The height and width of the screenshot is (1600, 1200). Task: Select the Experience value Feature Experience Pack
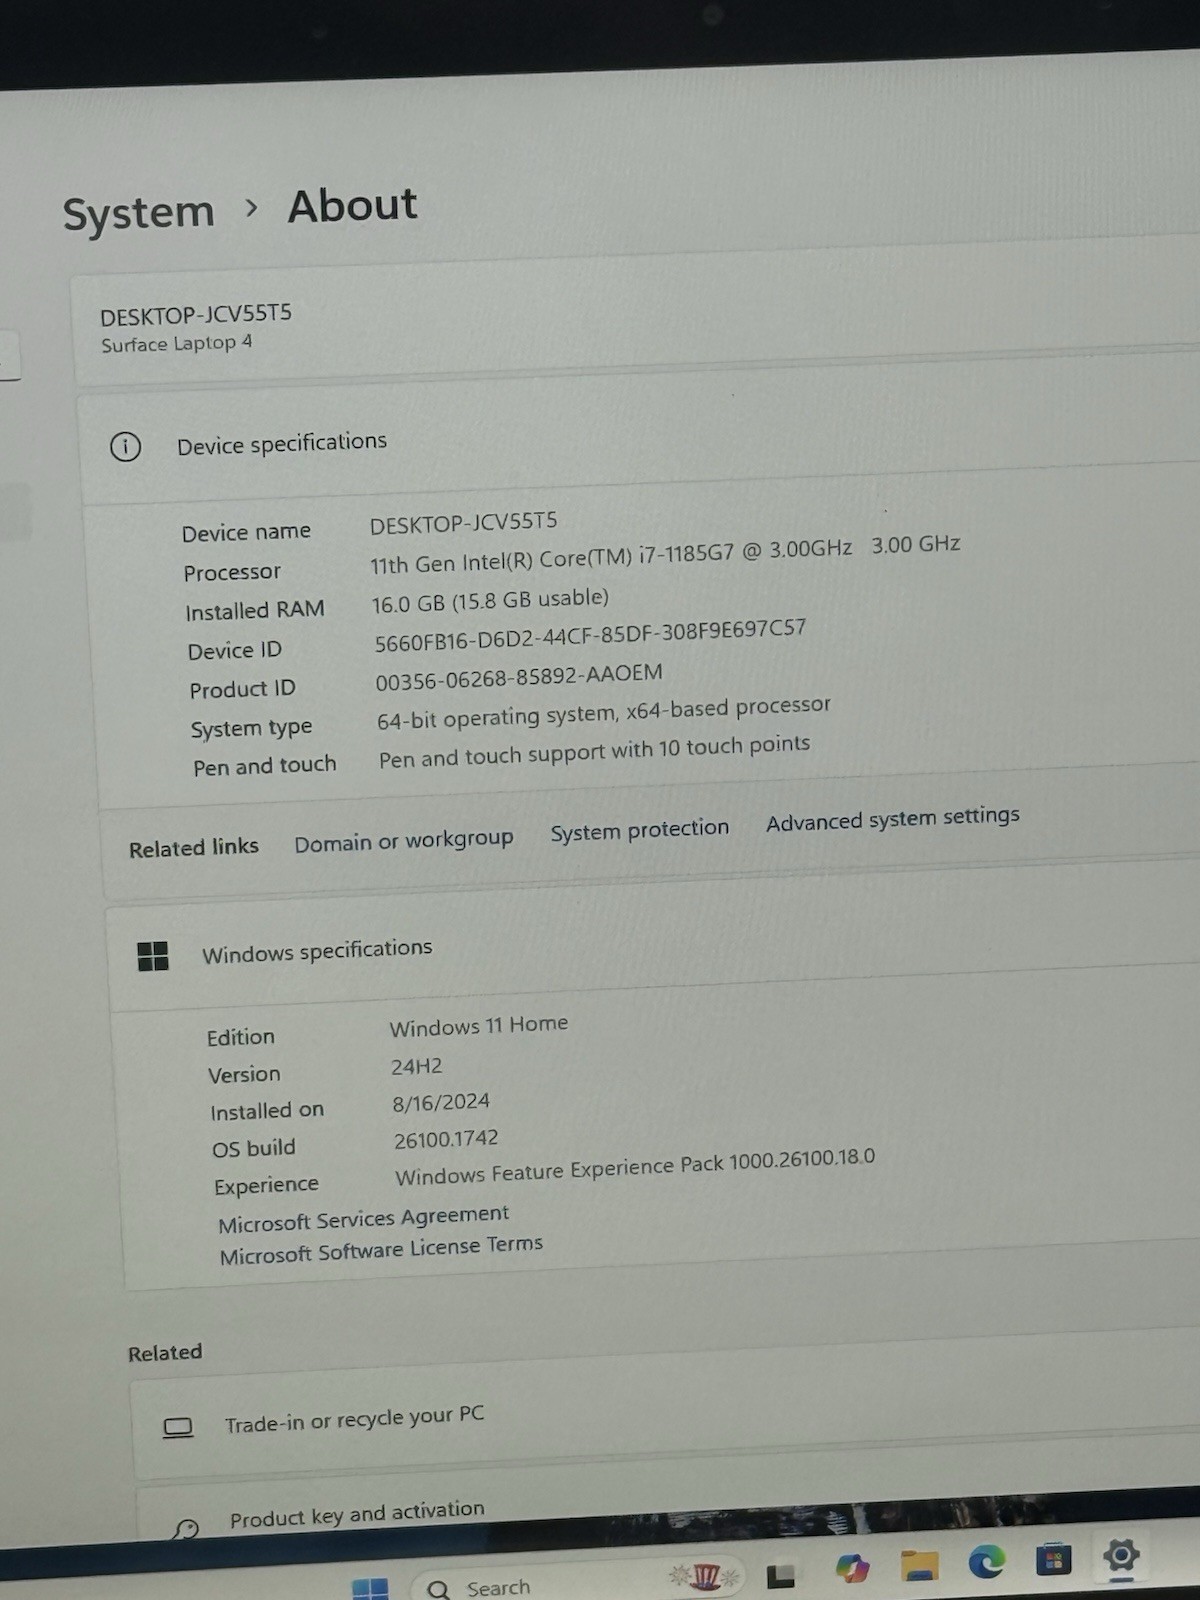pos(635,1167)
